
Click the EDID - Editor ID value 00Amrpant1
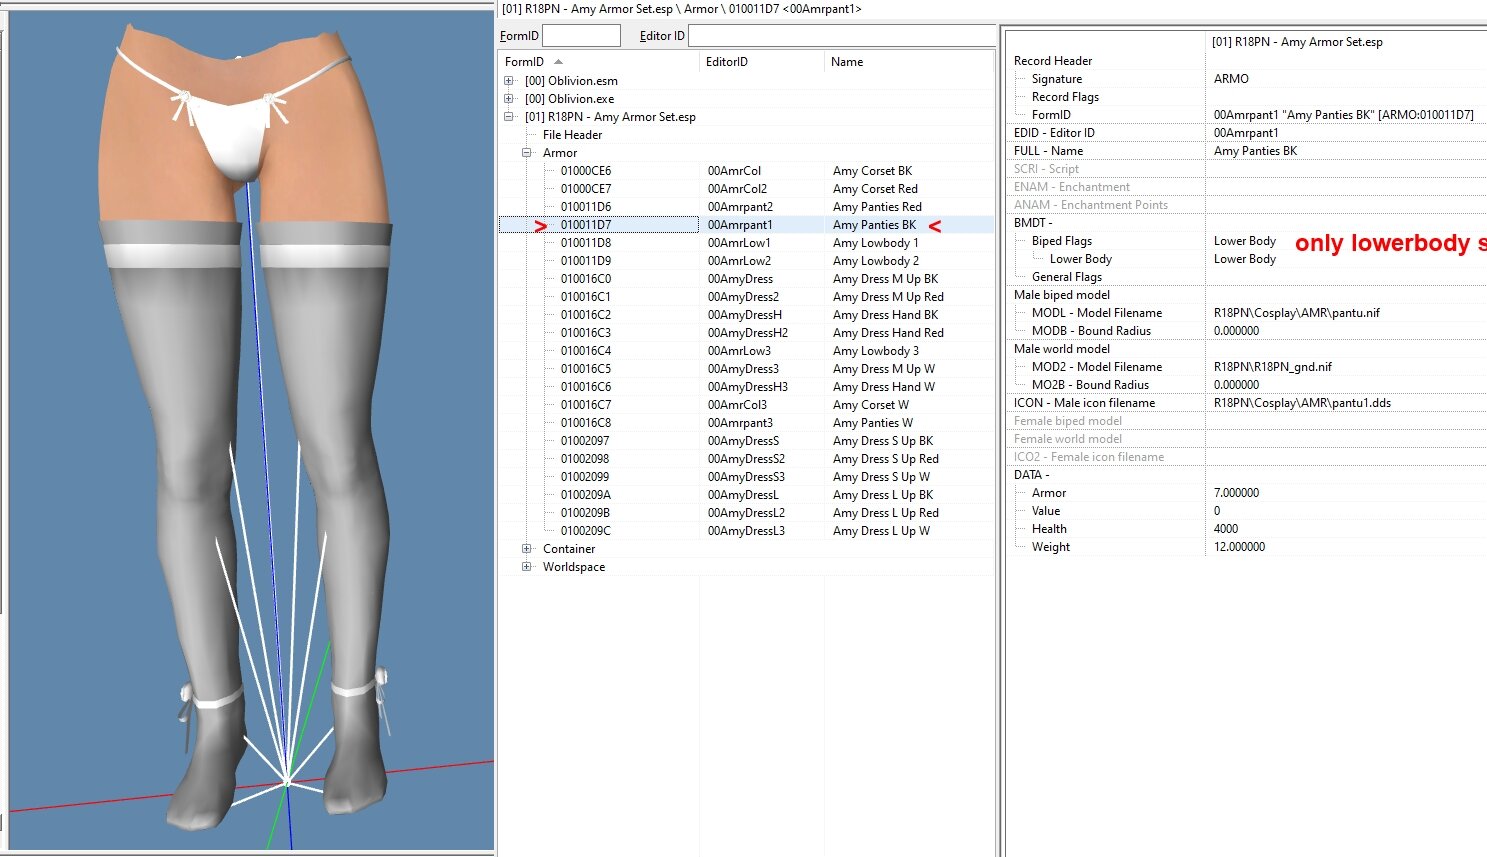[1246, 133]
